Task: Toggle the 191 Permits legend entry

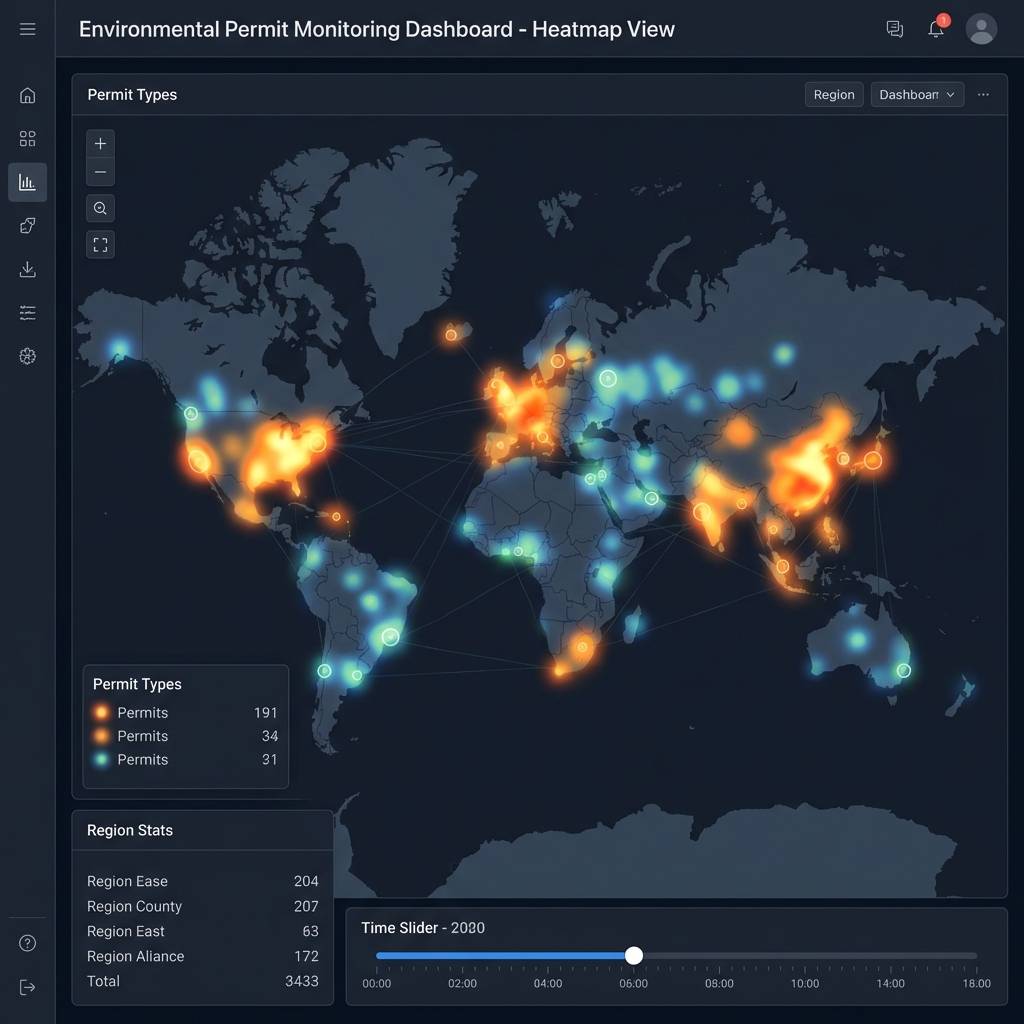Action: [x=185, y=712]
